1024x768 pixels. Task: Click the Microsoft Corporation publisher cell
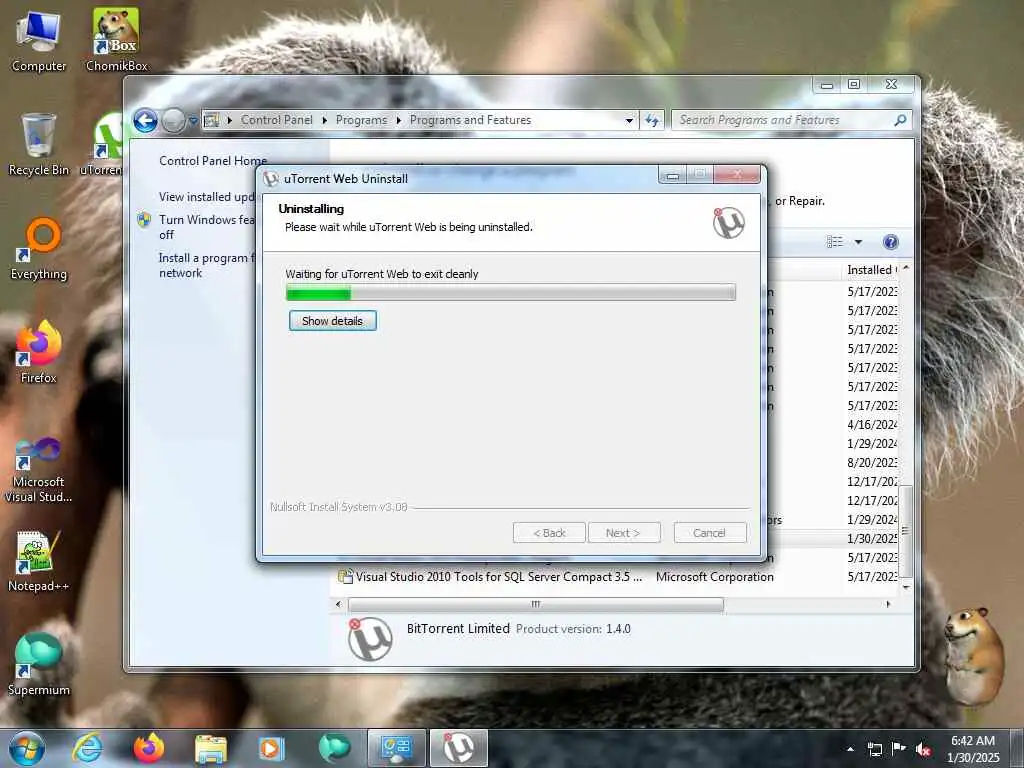(714, 577)
